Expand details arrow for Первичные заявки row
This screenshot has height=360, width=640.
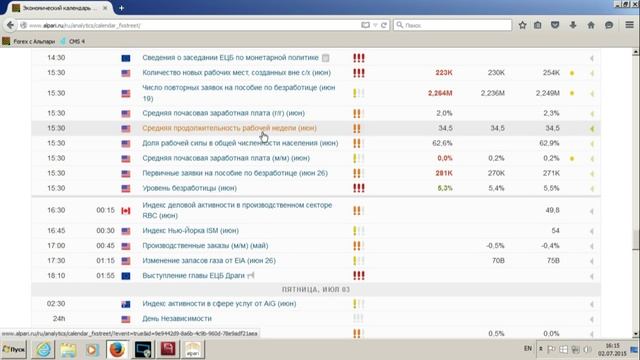(x=591, y=173)
